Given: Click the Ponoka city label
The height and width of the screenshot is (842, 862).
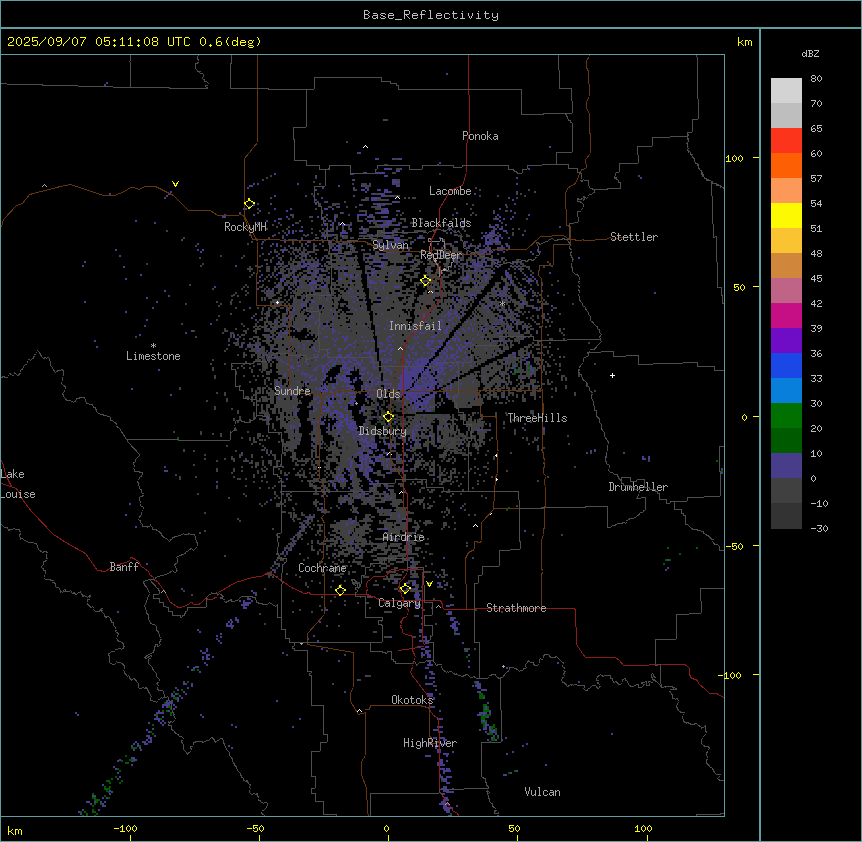Looking at the screenshot, I should [x=480, y=136].
